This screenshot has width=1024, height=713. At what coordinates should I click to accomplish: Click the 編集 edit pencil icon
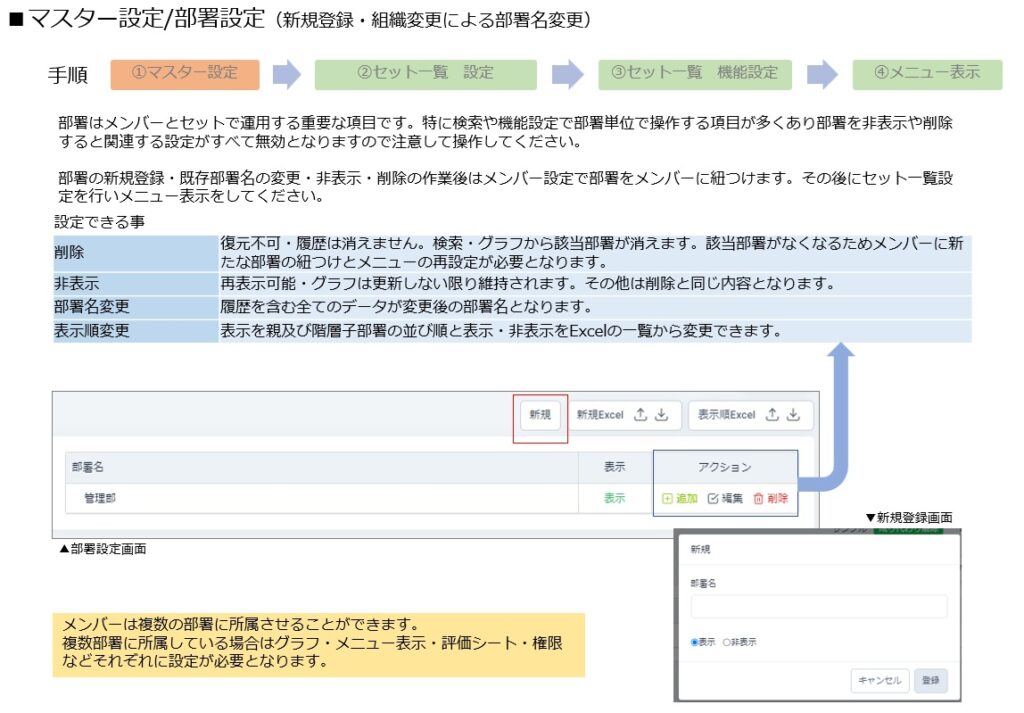click(x=713, y=498)
